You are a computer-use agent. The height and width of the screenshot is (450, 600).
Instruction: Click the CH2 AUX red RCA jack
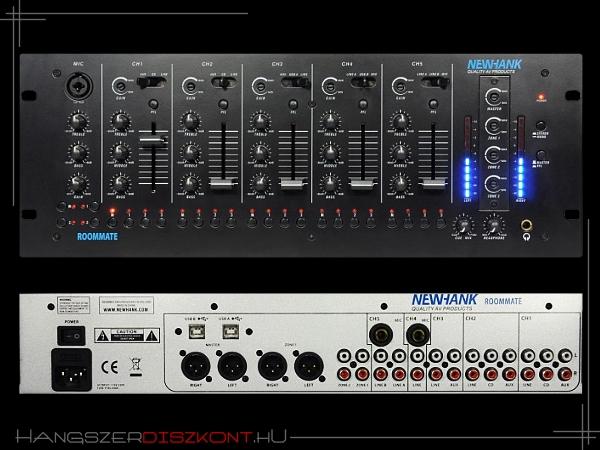[509, 374]
